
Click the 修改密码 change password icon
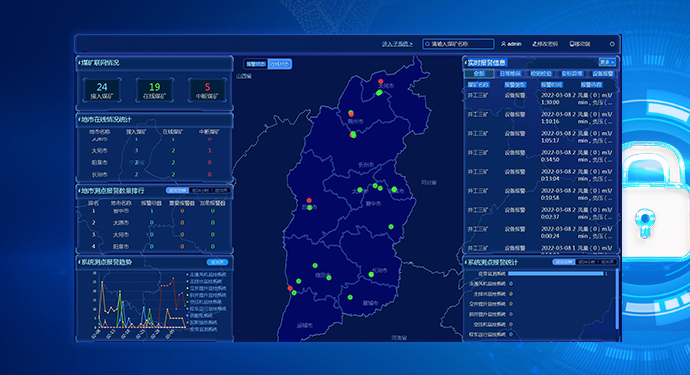[535, 44]
